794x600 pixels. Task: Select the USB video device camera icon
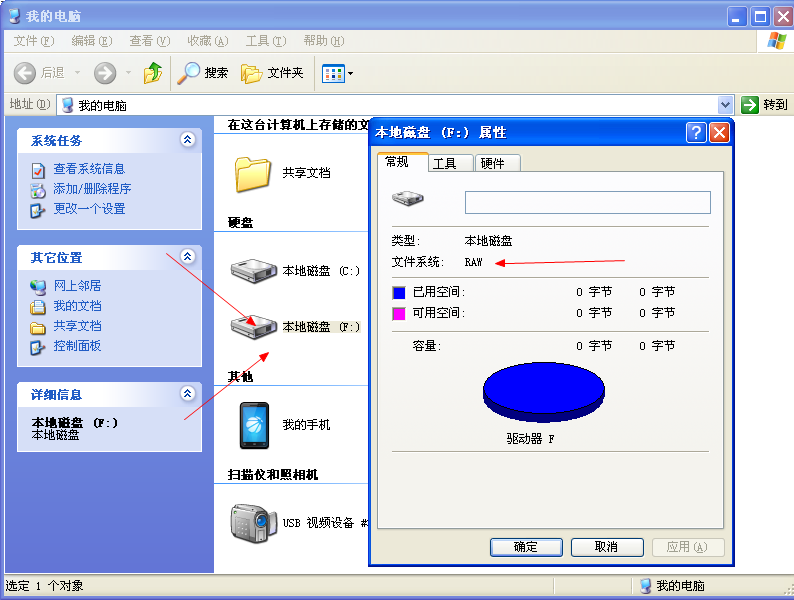pyautogui.click(x=254, y=523)
